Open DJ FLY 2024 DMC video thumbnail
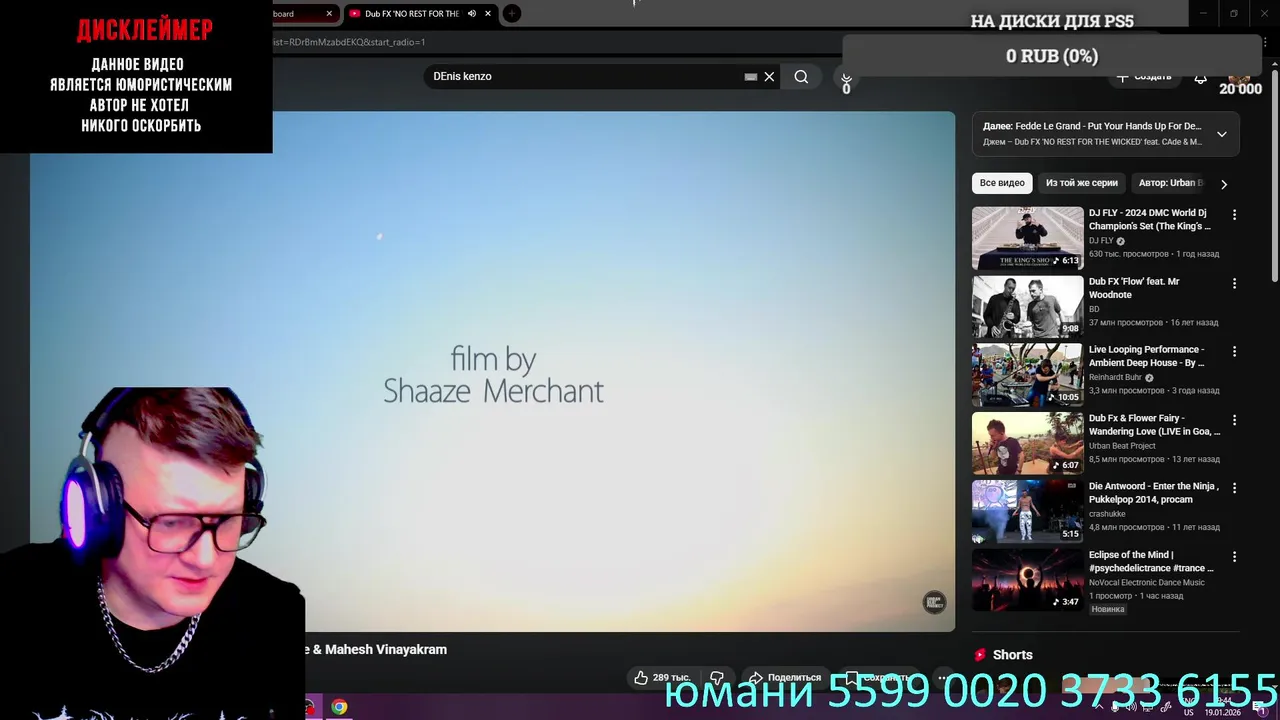Screen dimensions: 1280x720 tap(1027, 238)
